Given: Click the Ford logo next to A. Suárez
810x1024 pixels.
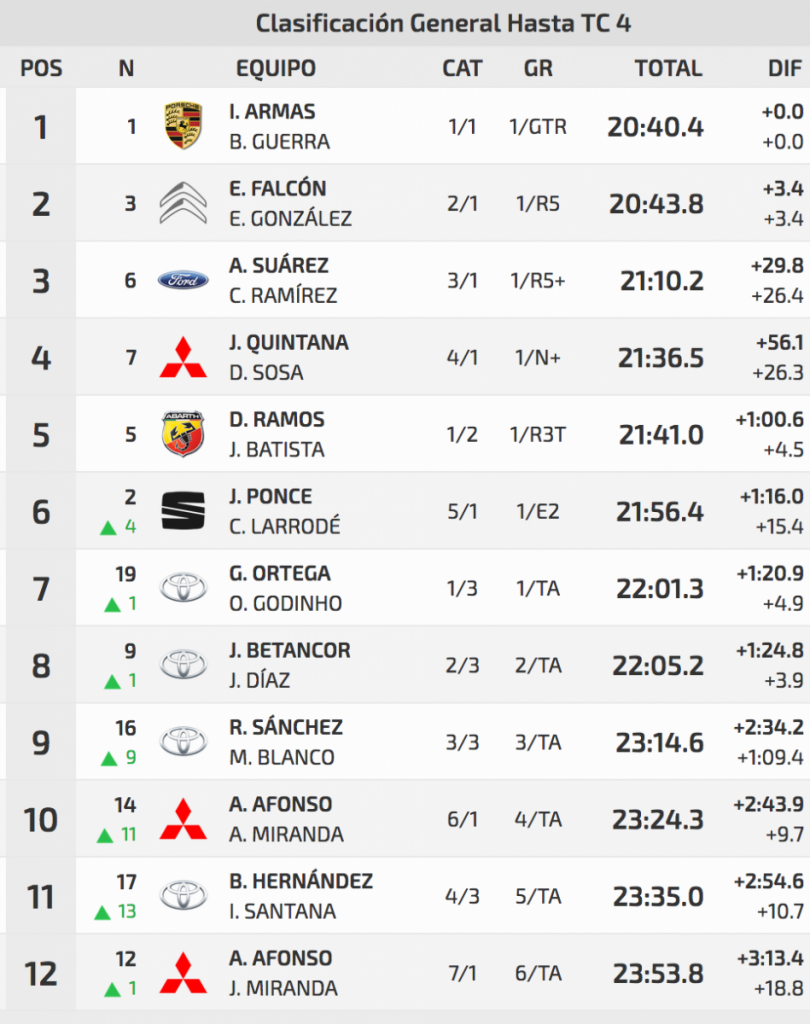Looking at the screenshot, I should 183,280.
